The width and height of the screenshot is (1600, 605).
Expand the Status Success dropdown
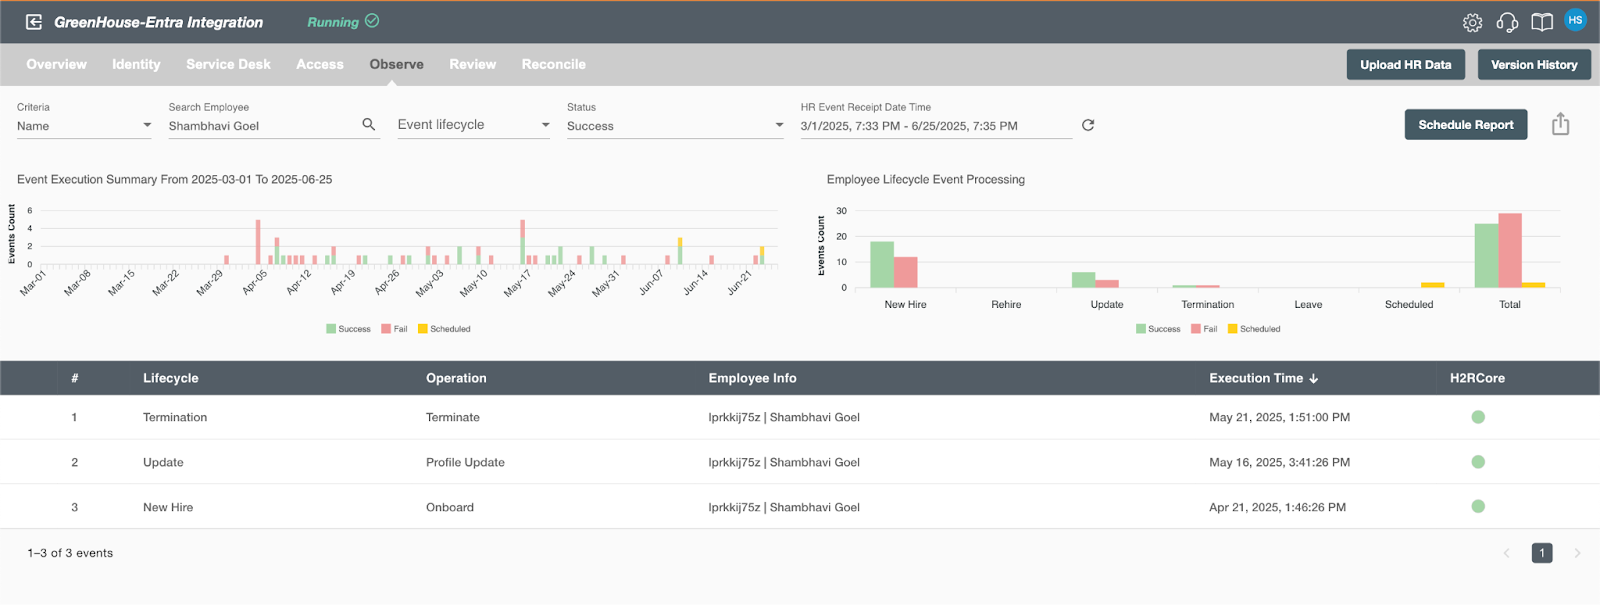(675, 126)
